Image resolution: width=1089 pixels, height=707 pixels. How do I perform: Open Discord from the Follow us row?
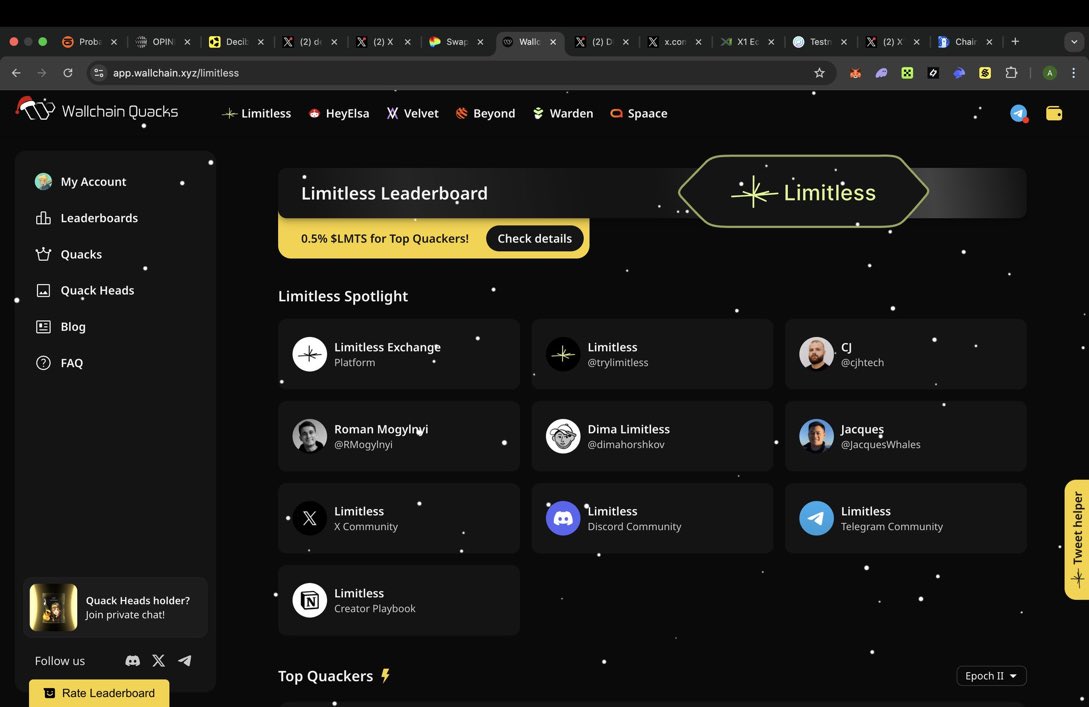tap(133, 660)
